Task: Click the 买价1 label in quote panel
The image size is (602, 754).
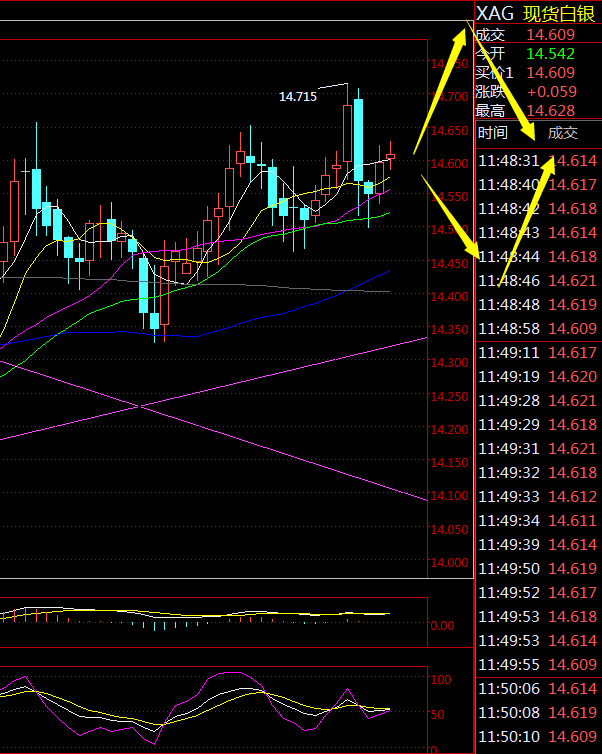Action: coord(494,73)
